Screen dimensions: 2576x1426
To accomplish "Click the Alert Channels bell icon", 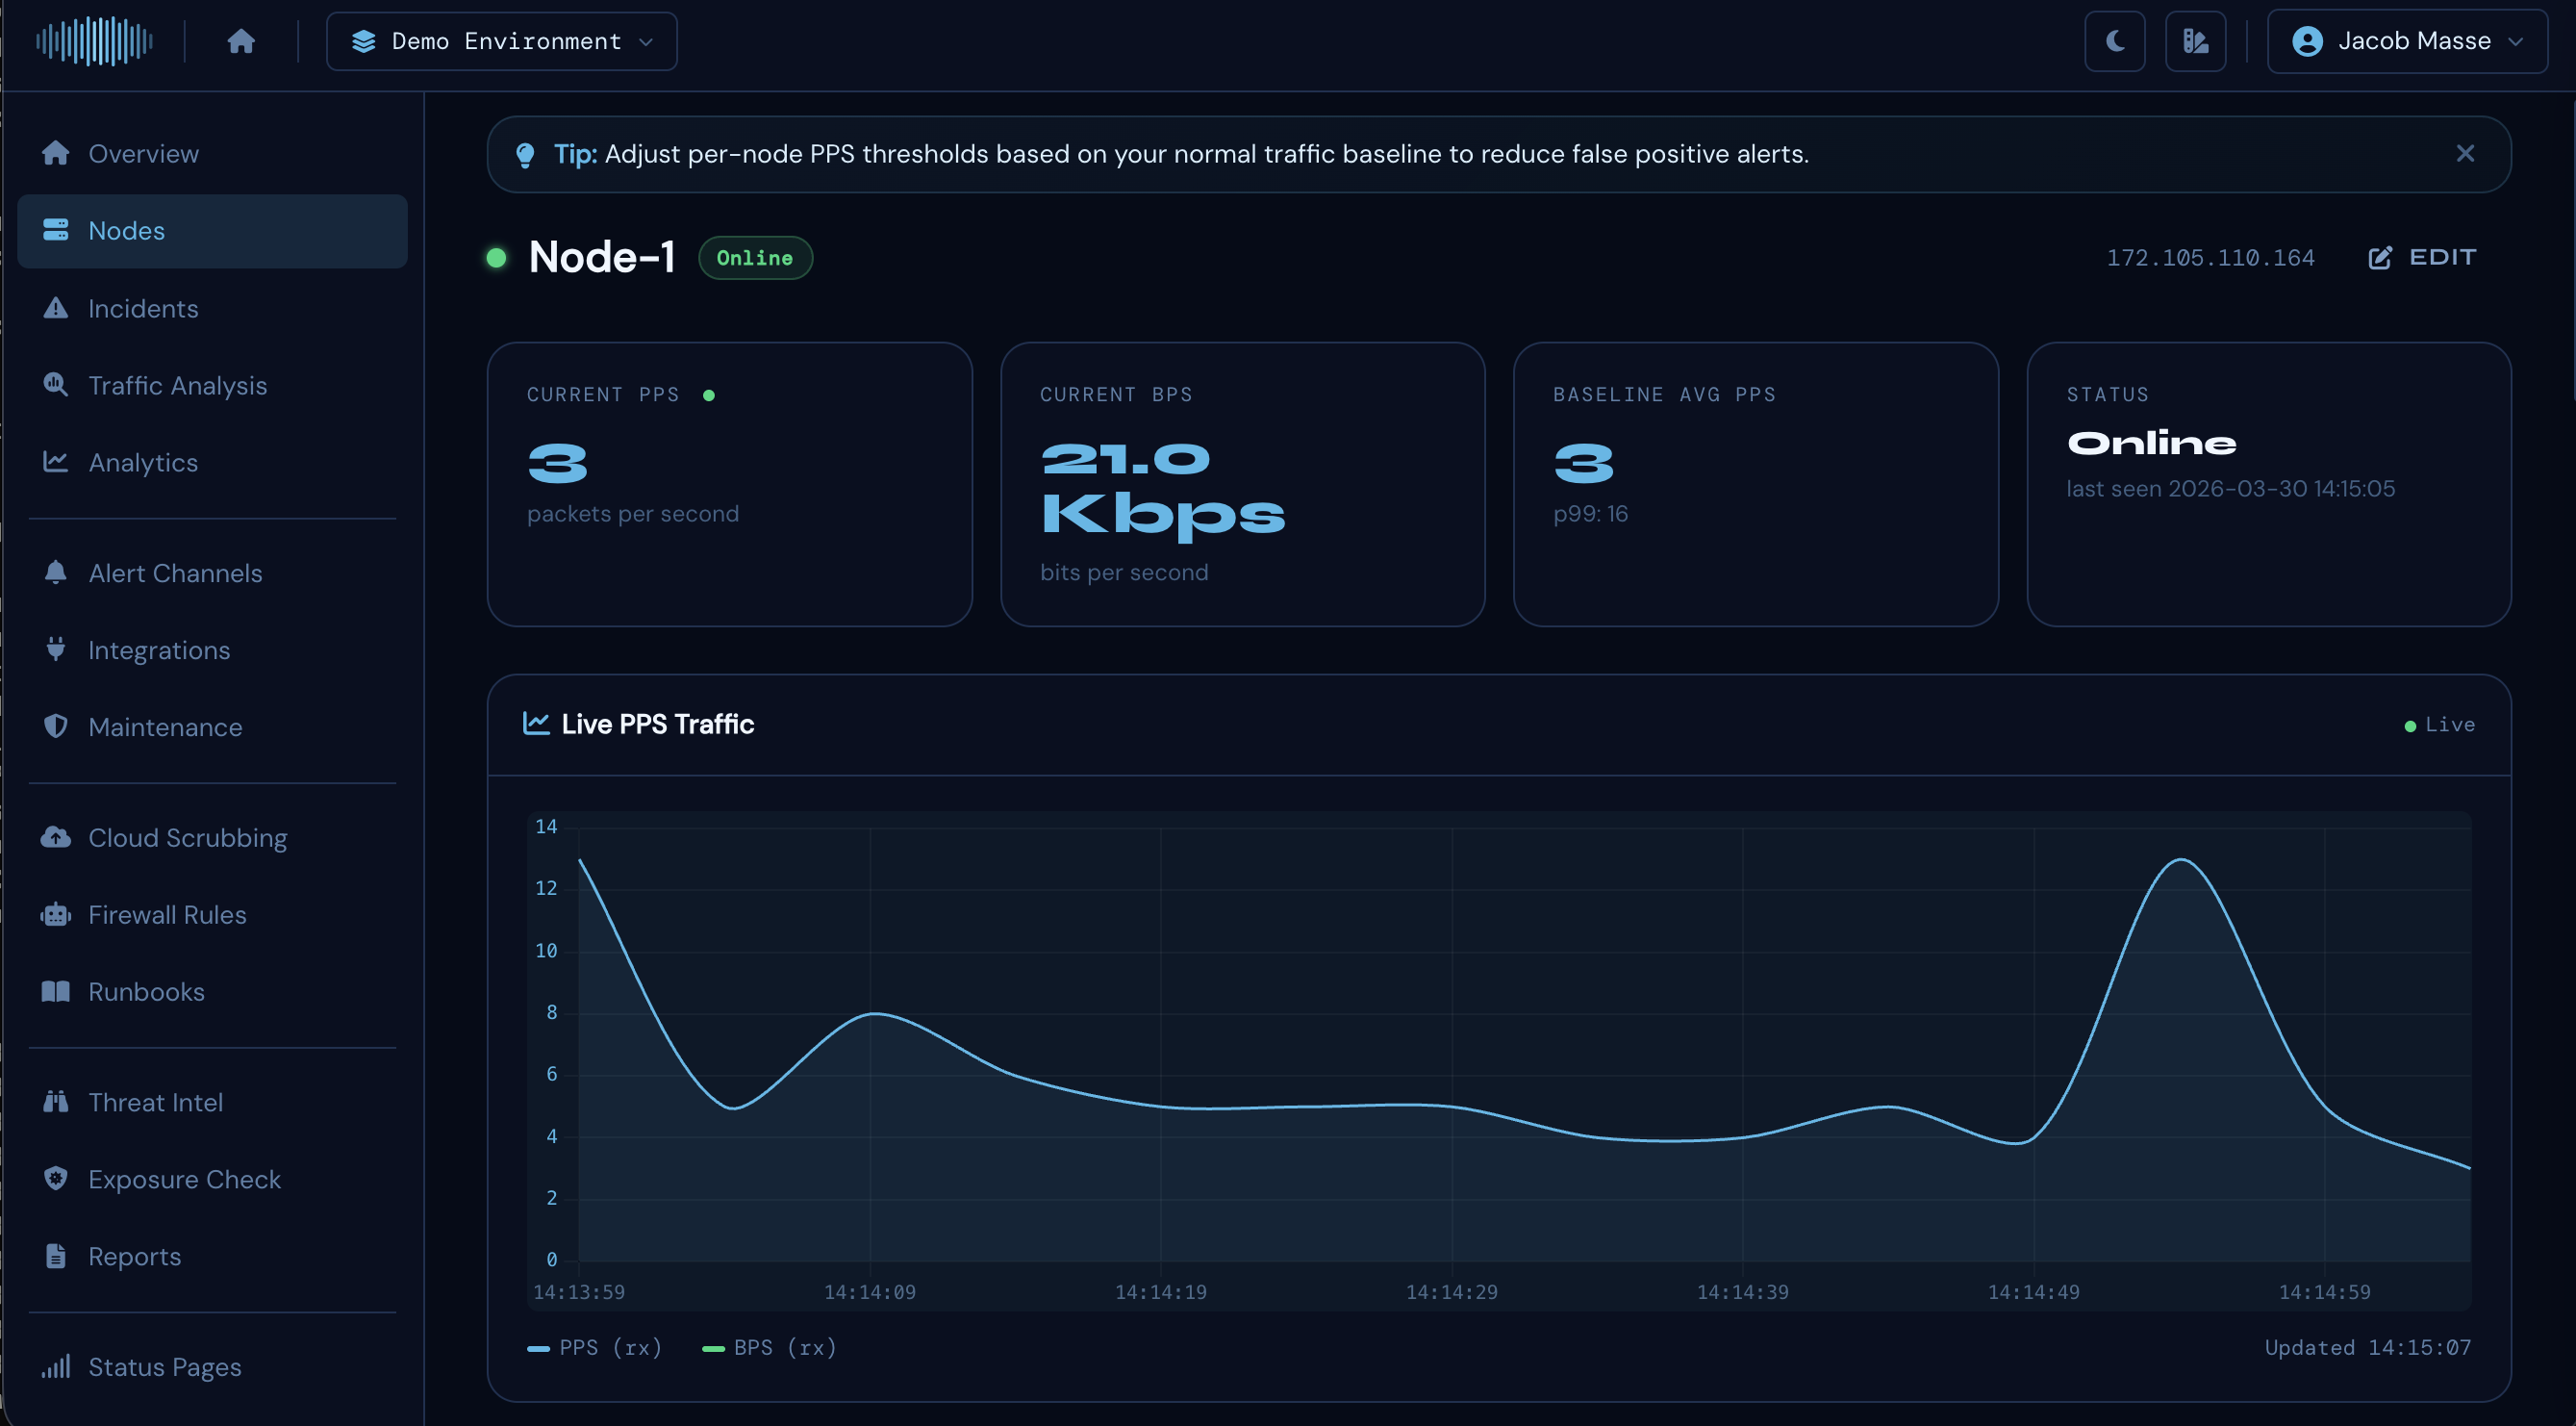I will (56, 572).
